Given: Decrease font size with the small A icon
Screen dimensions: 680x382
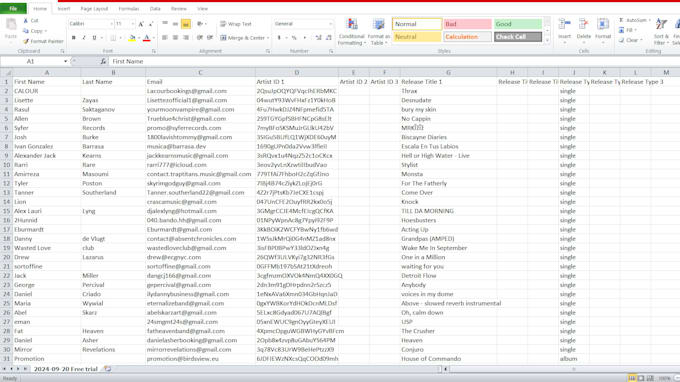Looking at the screenshot, I should pyautogui.click(x=150, y=24).
